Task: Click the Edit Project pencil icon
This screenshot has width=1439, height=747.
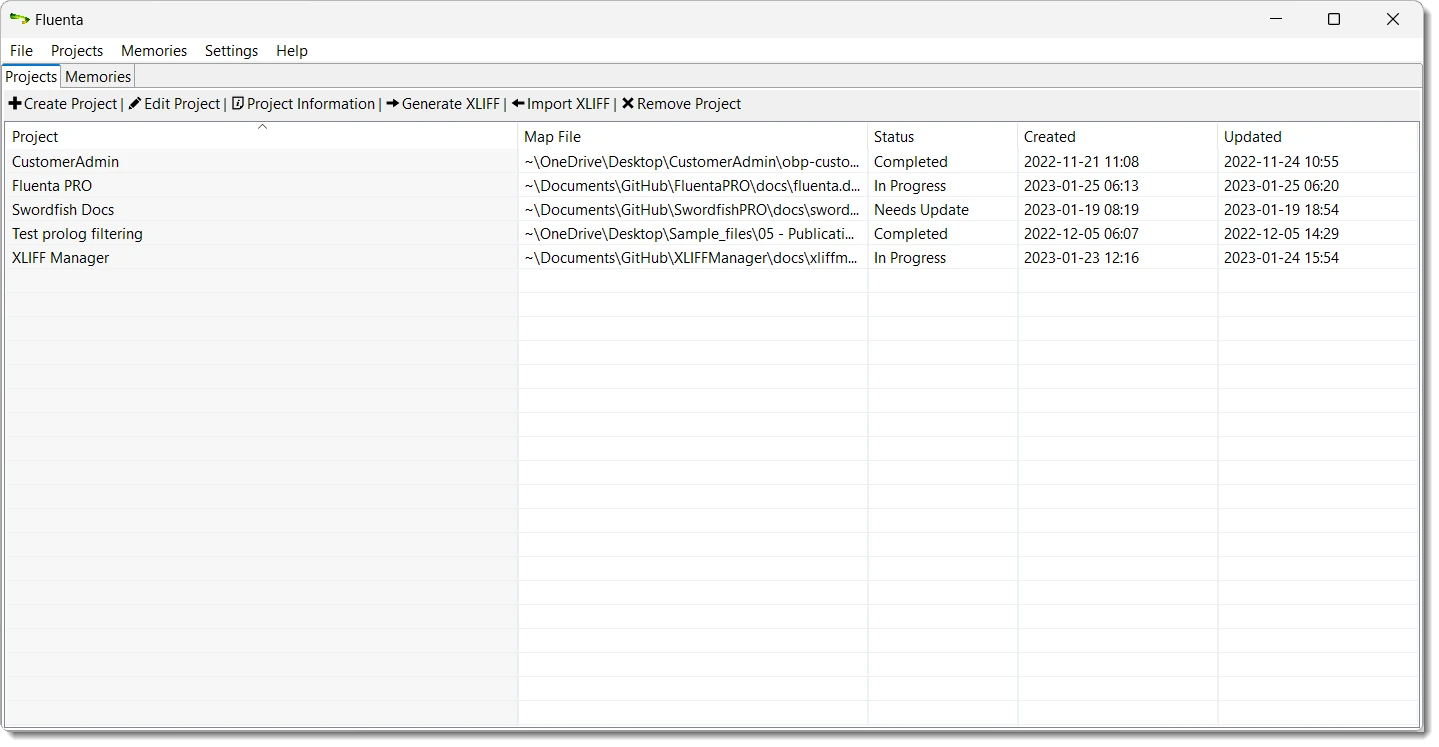Action: (x=135, y=104)
